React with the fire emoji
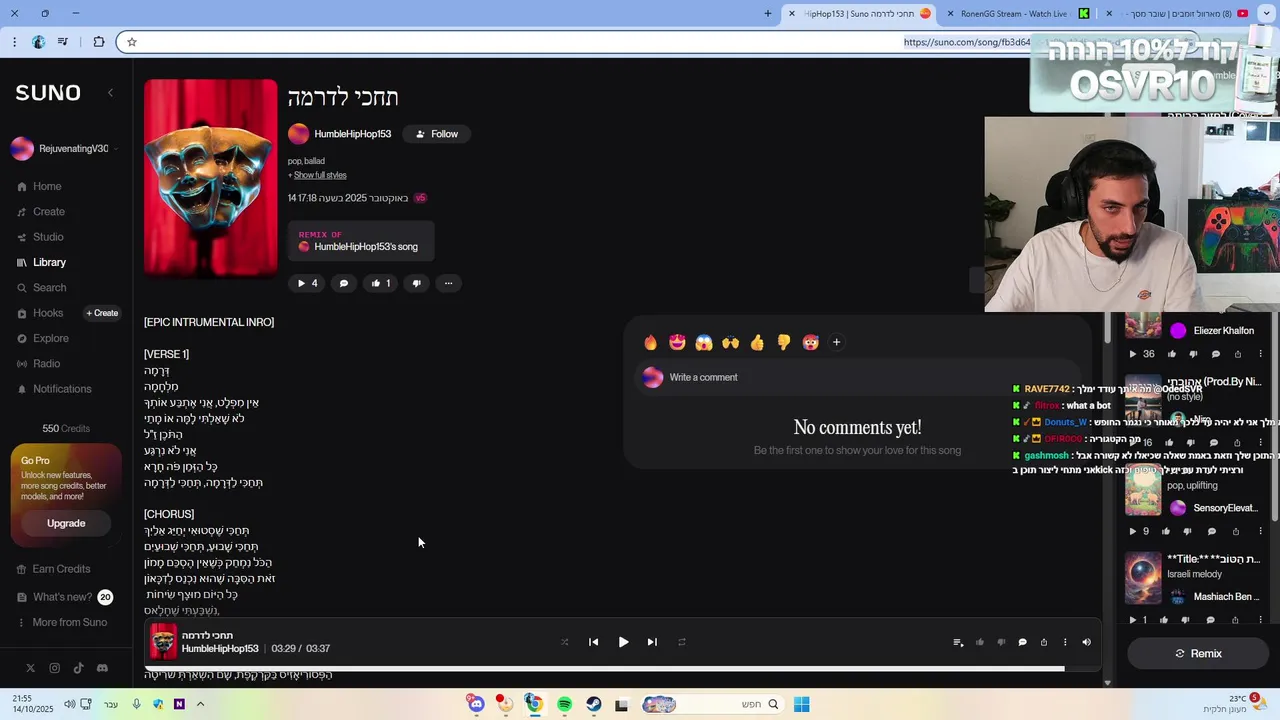 [651, 343]
